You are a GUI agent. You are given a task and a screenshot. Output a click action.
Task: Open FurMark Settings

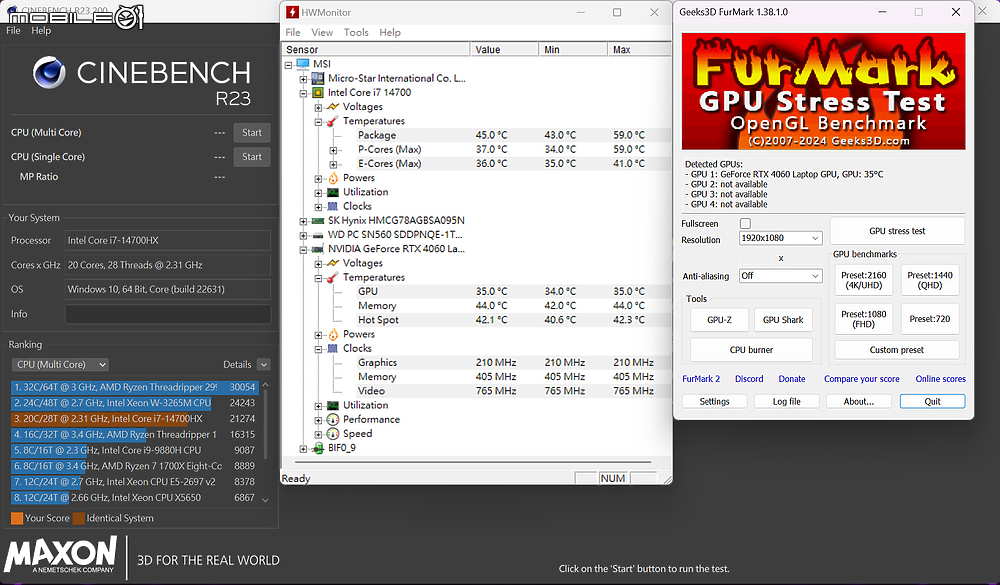714,401
